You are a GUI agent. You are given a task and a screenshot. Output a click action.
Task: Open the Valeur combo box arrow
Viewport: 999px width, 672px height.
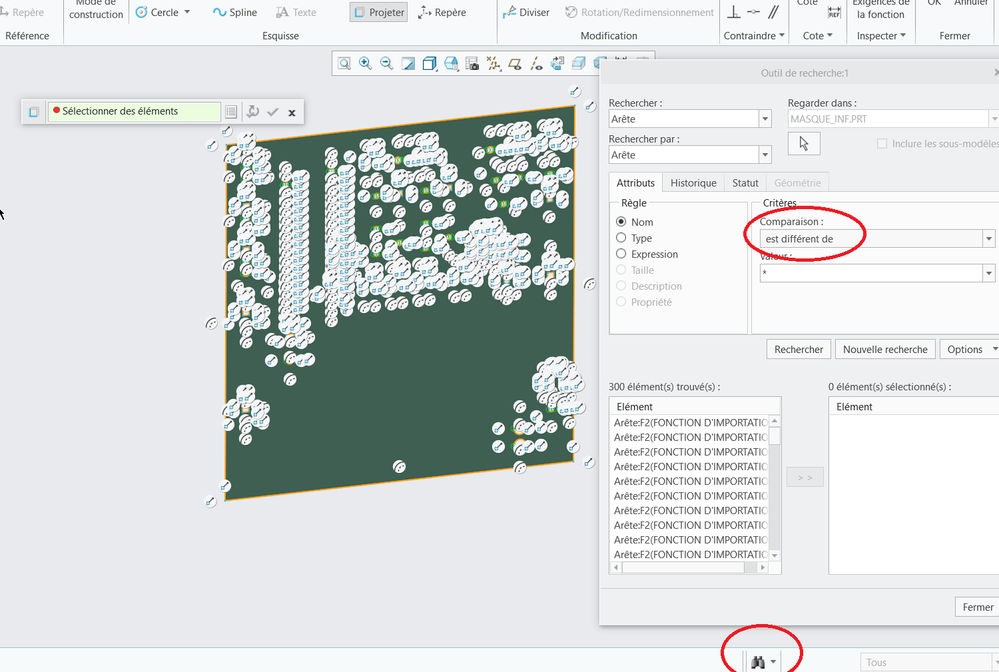pyautogui.click(x=988, y=273)
